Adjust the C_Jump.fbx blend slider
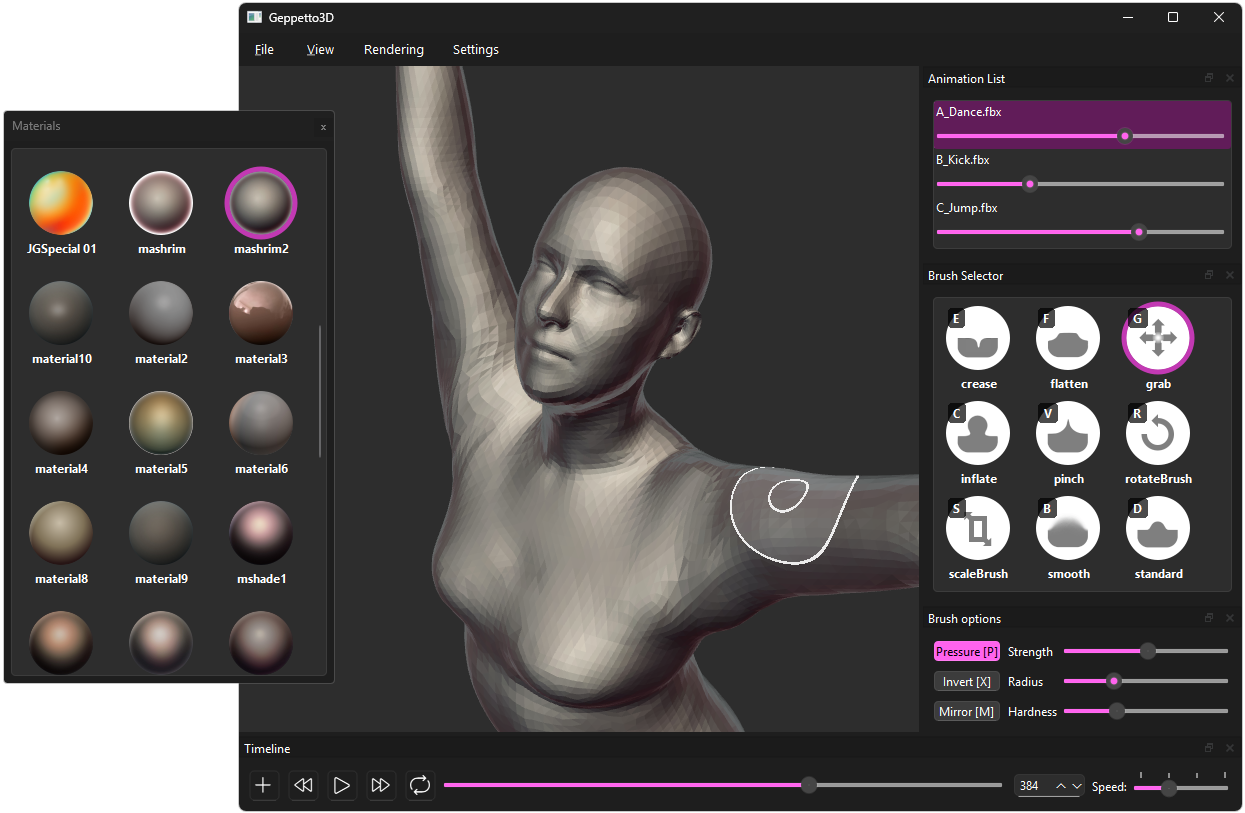This screenshot has height=813, width=1245. 1080,232
